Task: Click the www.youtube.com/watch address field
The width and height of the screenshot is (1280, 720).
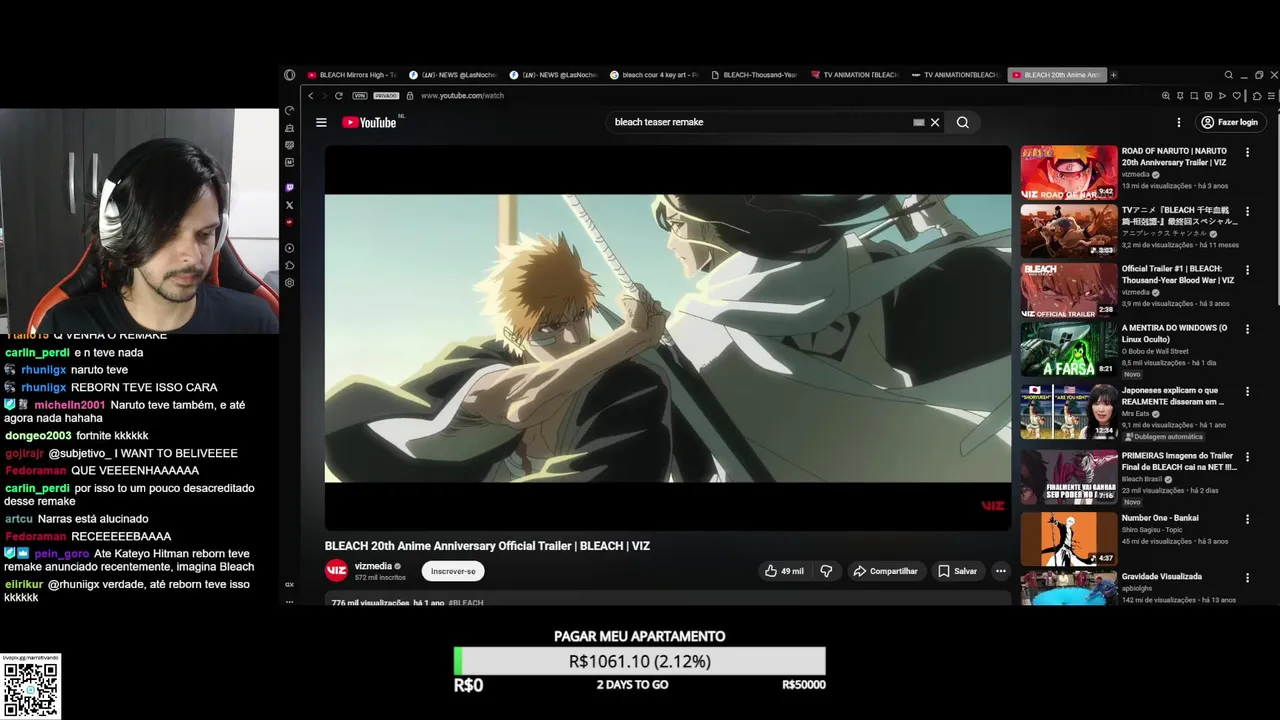Action: (462, 96)
